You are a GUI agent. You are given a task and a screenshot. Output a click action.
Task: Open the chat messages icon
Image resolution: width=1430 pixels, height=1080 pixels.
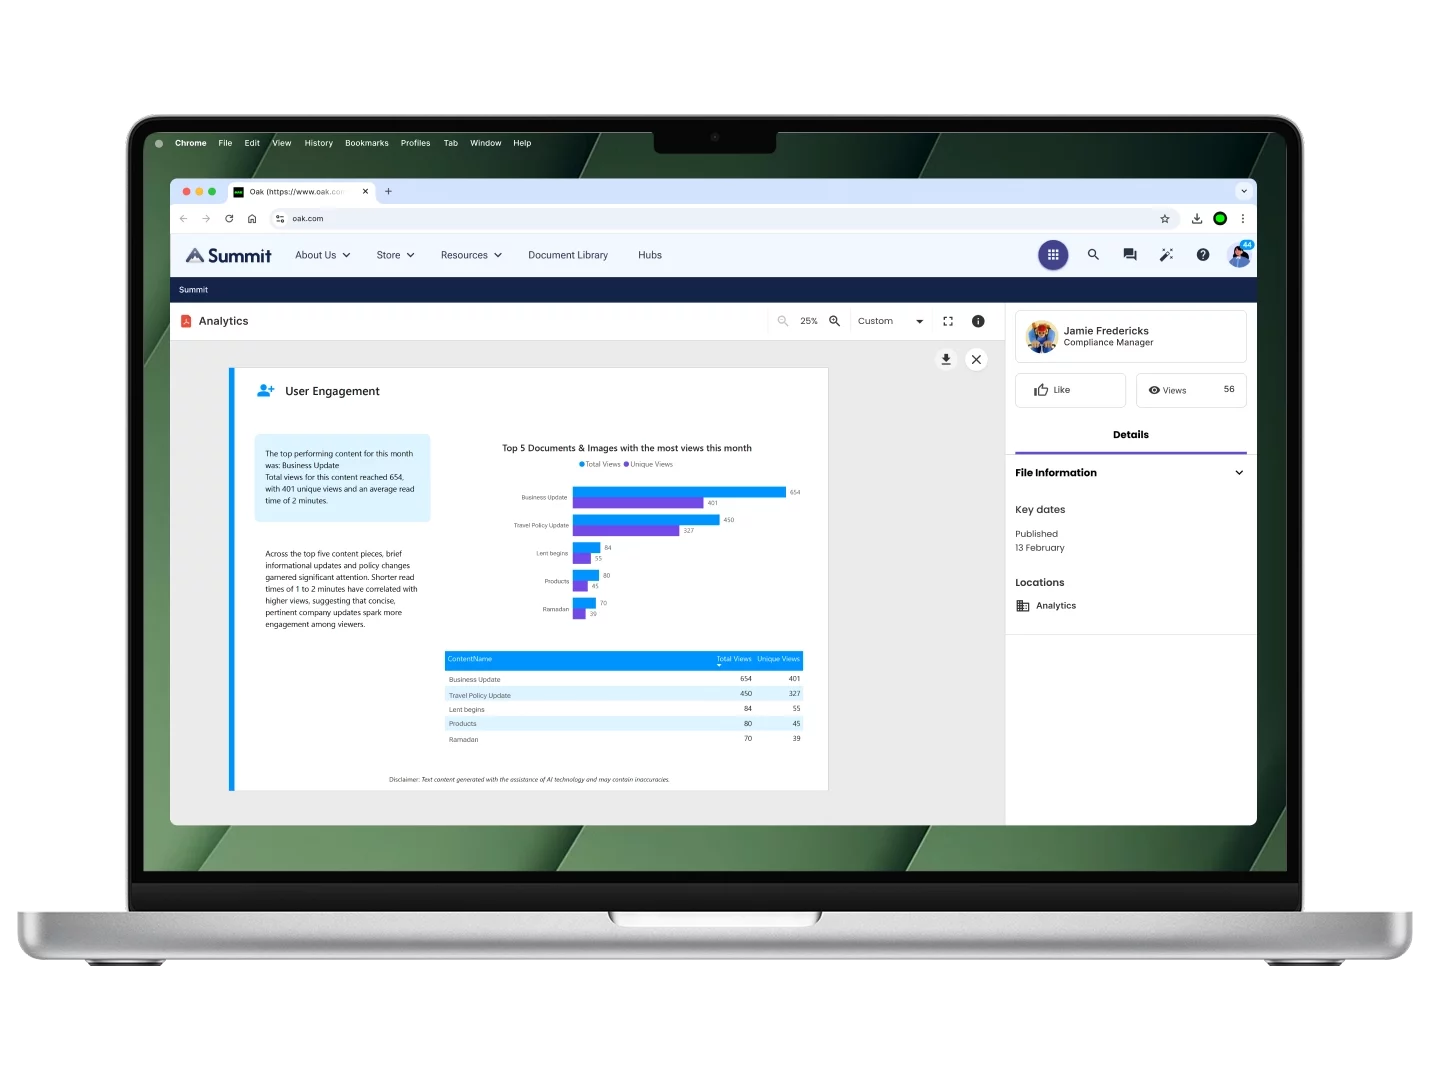coord(1129,255)
